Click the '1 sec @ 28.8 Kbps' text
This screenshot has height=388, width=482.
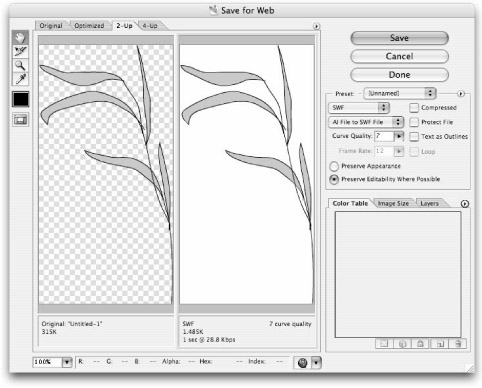pyautogui.click(x=209, y=340)
